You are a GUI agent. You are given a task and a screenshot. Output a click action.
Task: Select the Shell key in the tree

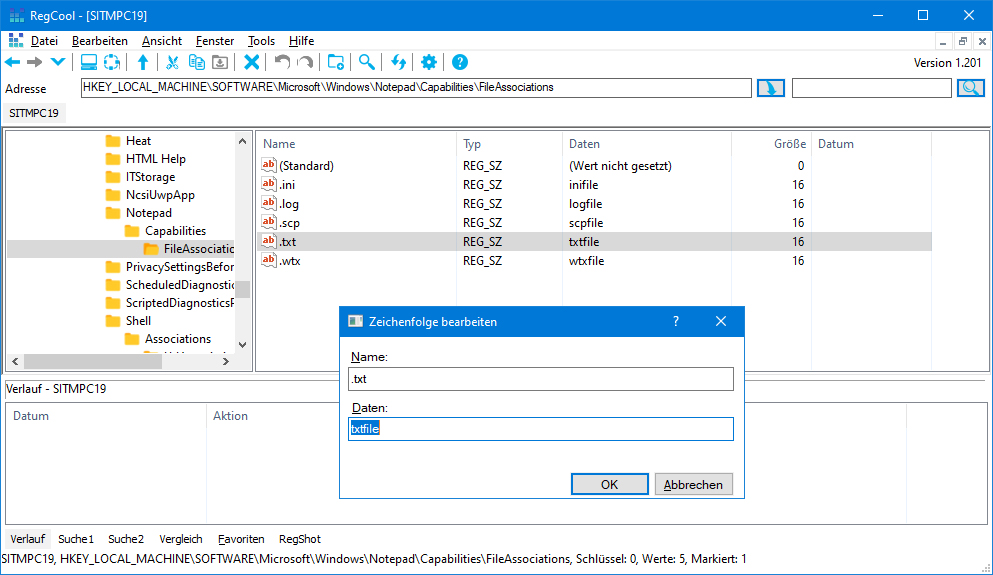coord(138,320)
